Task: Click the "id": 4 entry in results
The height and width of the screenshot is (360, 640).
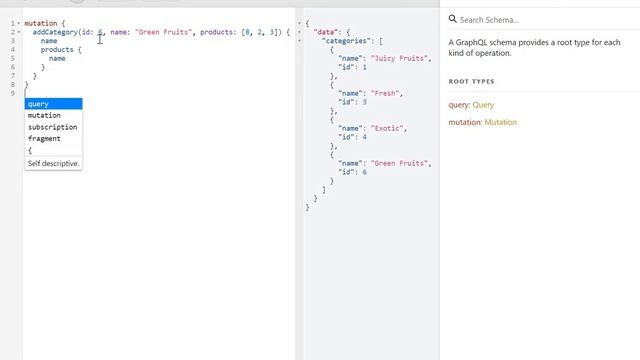Action: (x=352, y=137)
